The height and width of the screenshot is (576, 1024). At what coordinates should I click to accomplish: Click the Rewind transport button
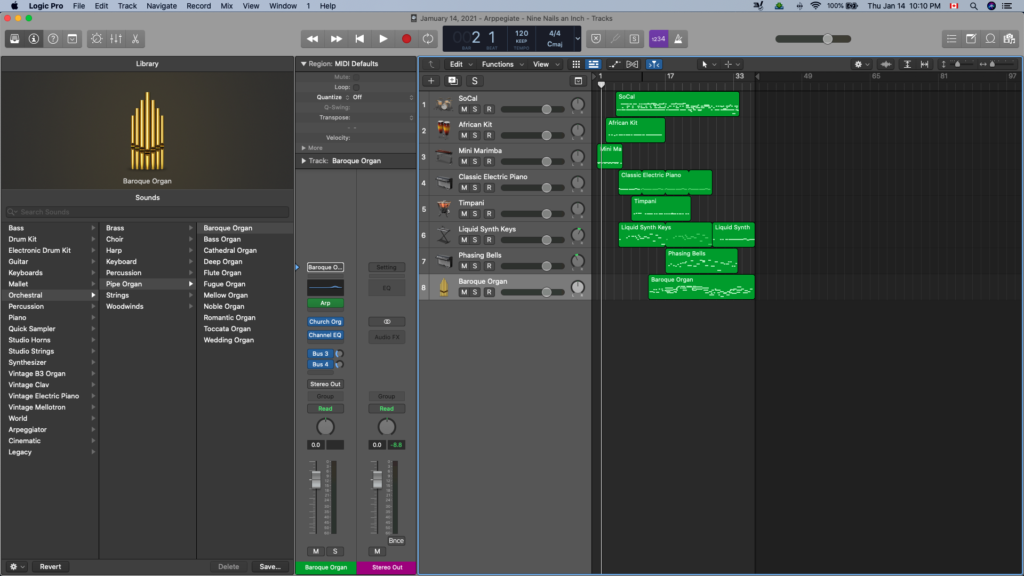click(312, 39)
